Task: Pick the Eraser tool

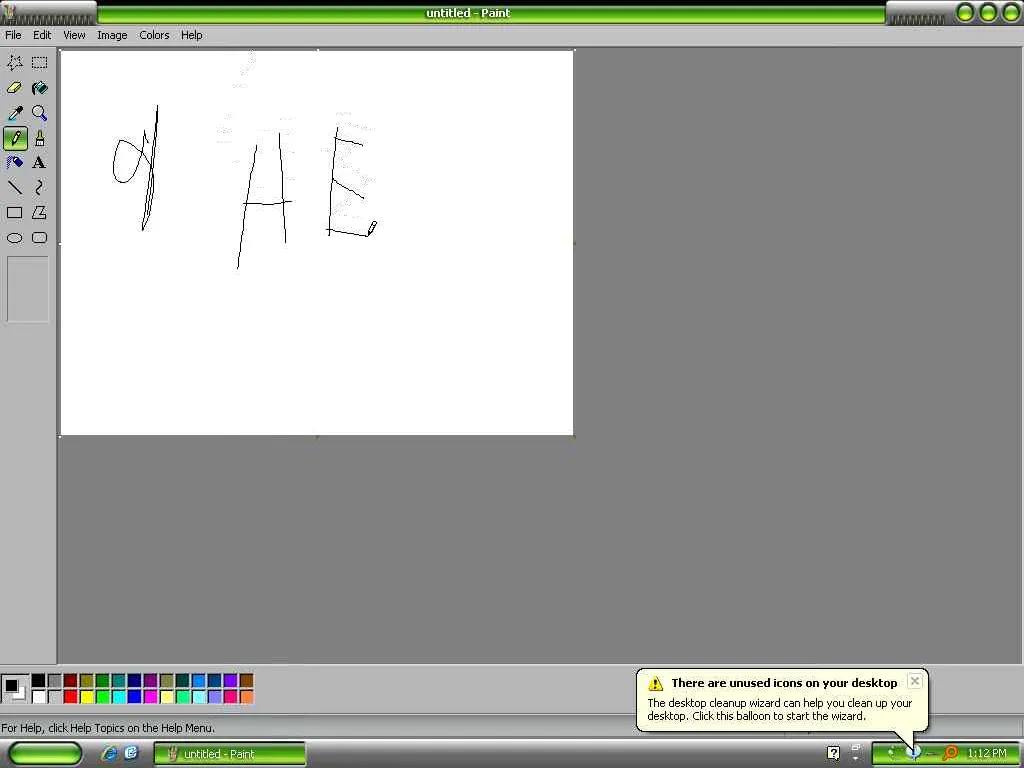Action: (14, 88)
